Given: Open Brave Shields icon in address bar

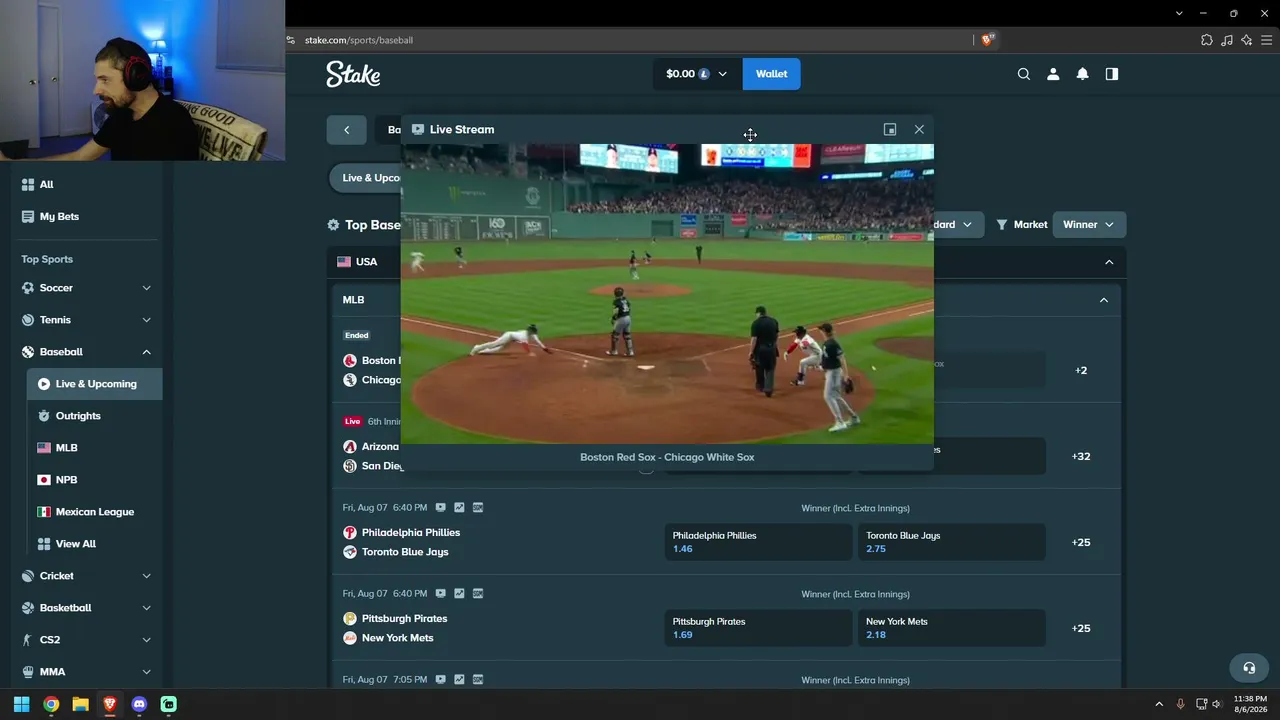Looking at the screenshot, I should (x=988, y=40).
